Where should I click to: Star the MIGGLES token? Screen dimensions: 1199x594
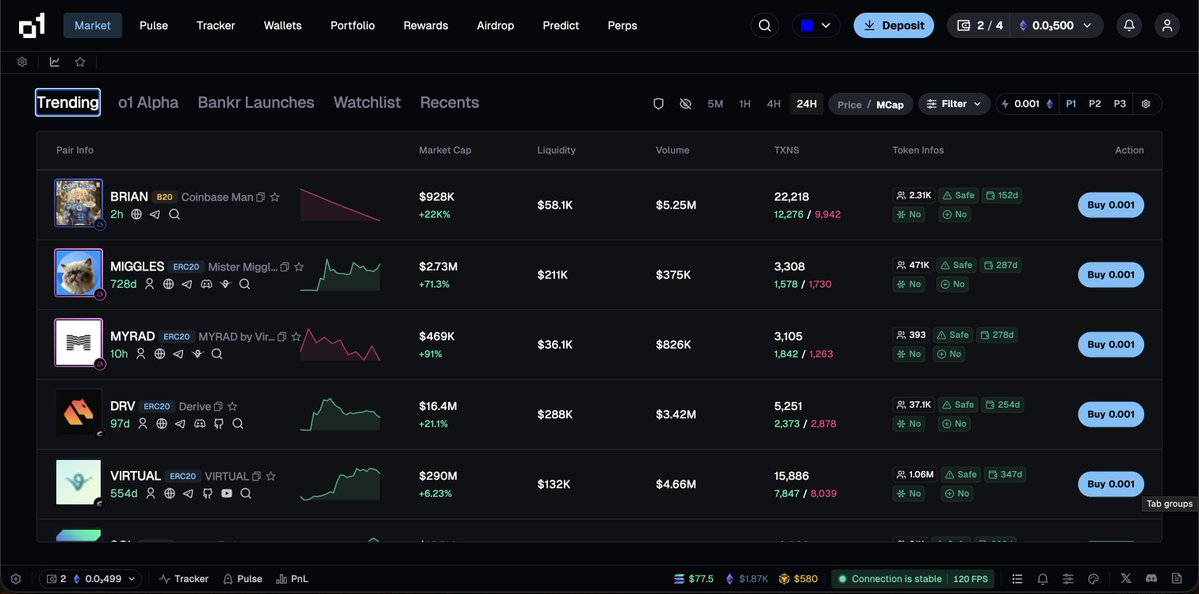point(299,267)
